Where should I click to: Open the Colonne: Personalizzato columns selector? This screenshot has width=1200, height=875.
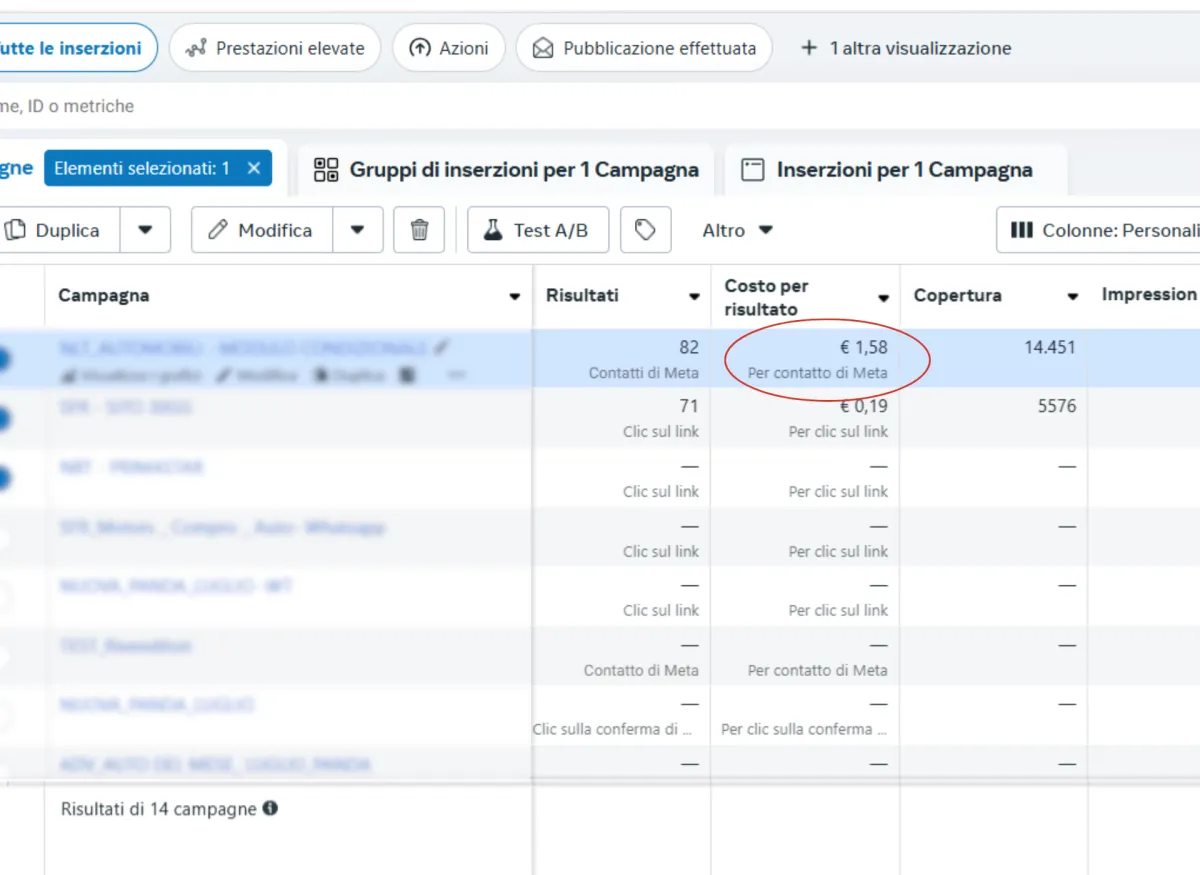click(1100, 230)
